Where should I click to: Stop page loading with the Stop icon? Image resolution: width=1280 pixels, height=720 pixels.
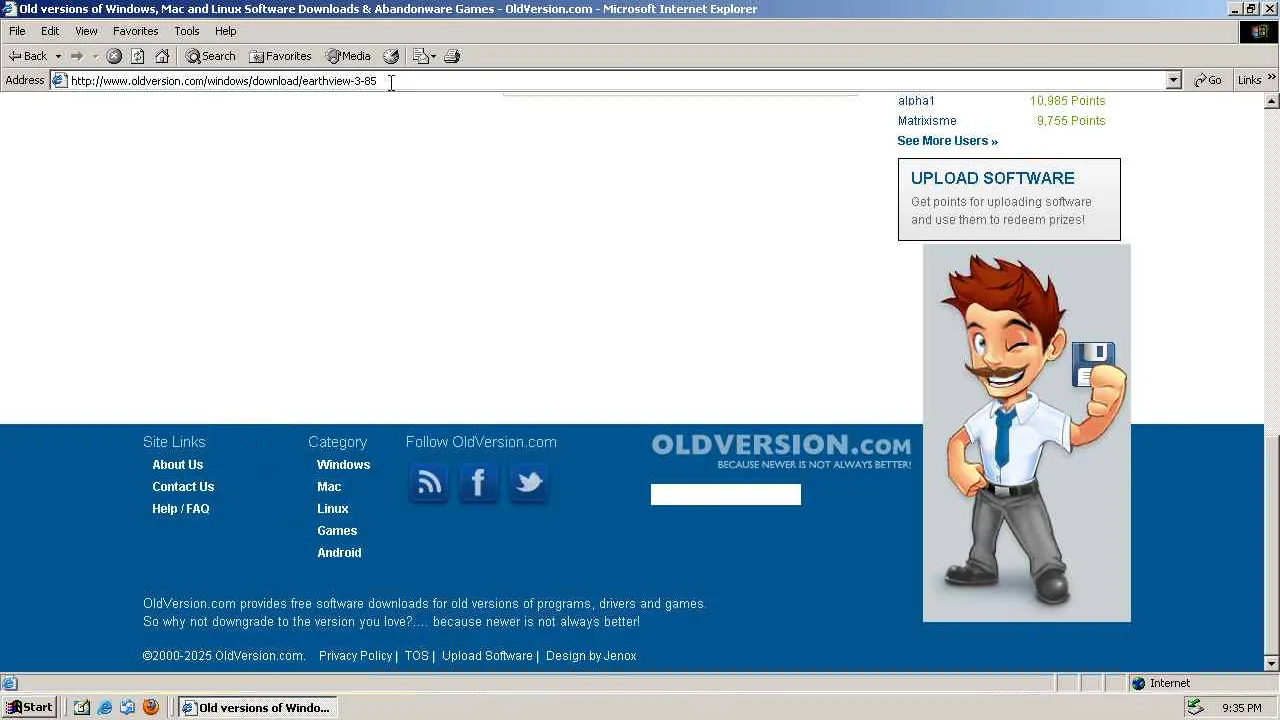tap(114, 56)
